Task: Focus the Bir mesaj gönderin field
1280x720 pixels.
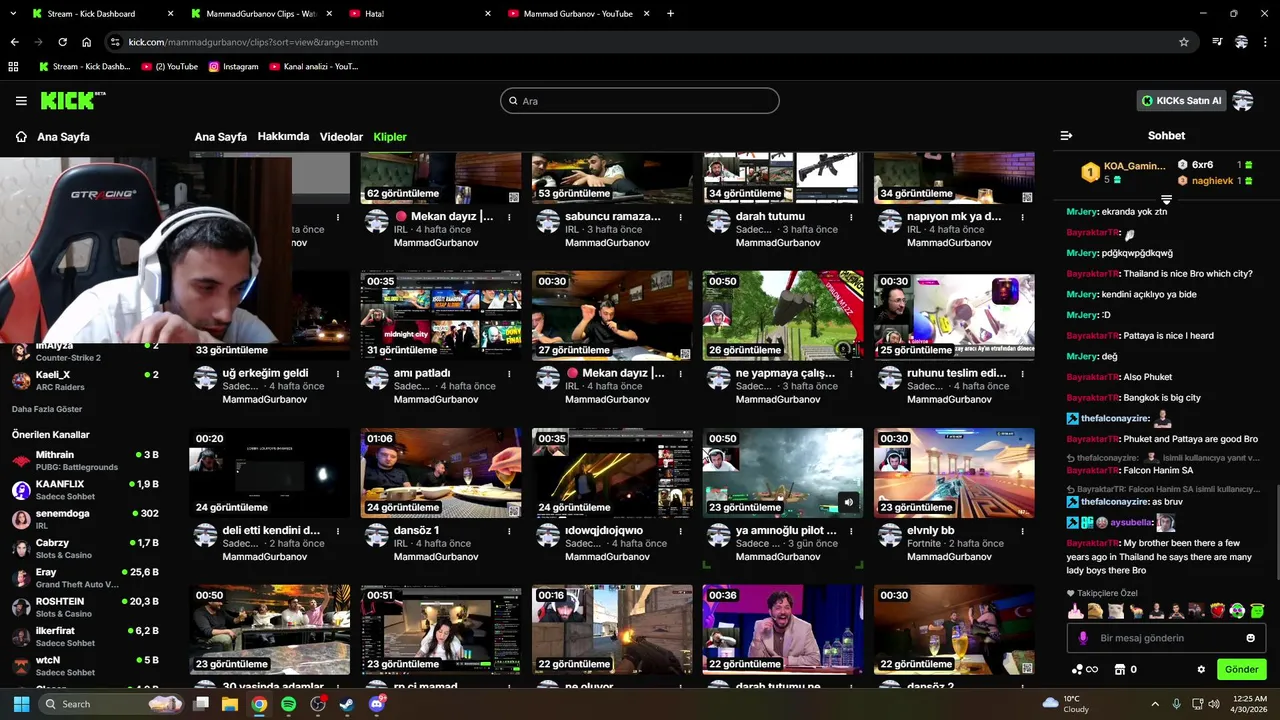Action: click(1166, 638)
